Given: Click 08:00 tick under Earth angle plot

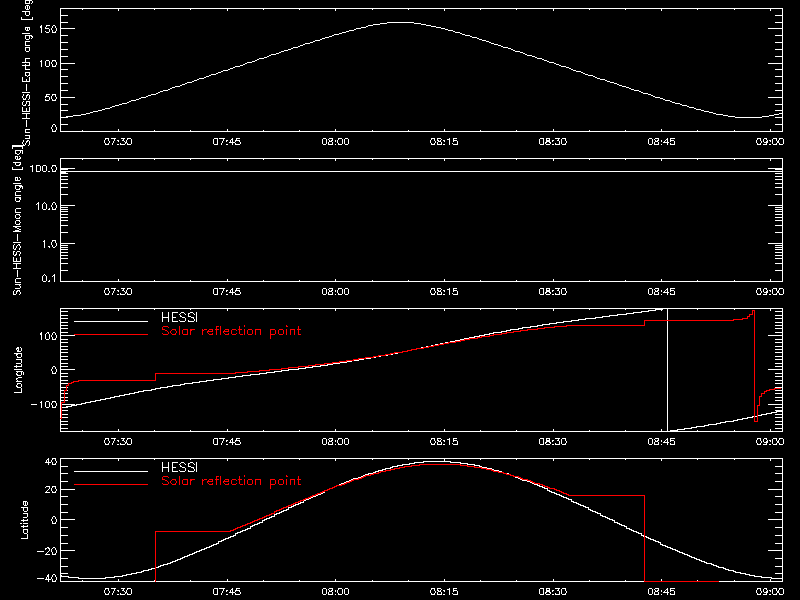Looking at the screenshot, I should point(335,141).
